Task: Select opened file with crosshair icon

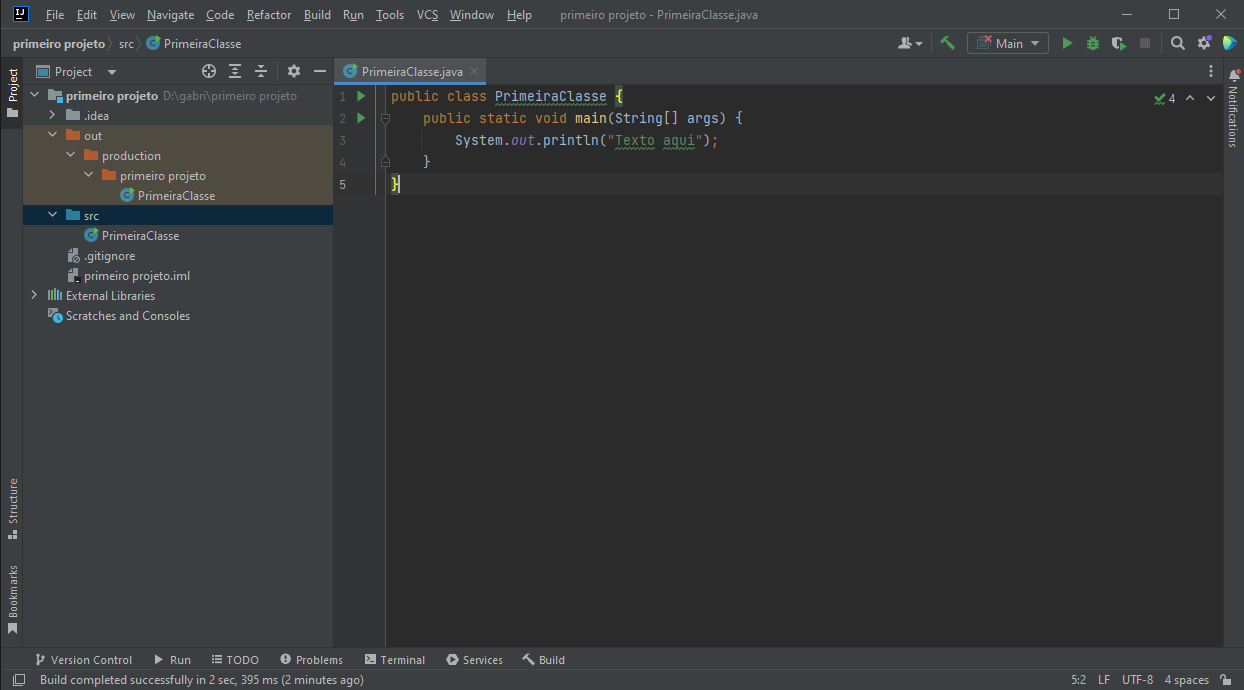Action: [x=209, y=71]
